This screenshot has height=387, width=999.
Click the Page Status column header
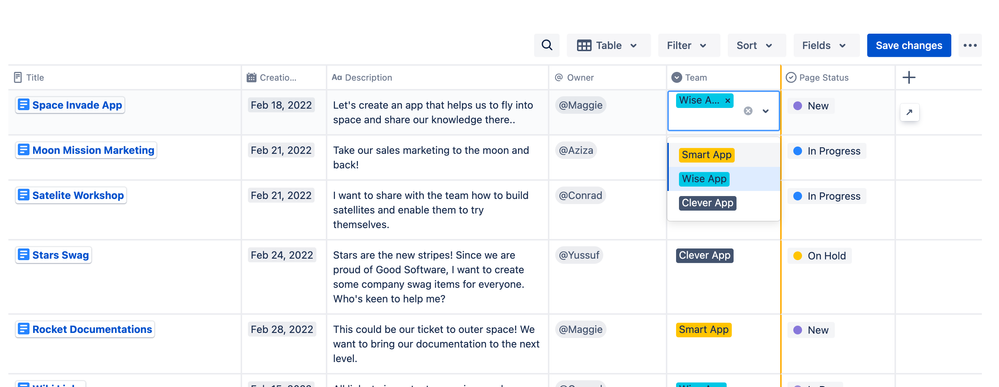838,78
